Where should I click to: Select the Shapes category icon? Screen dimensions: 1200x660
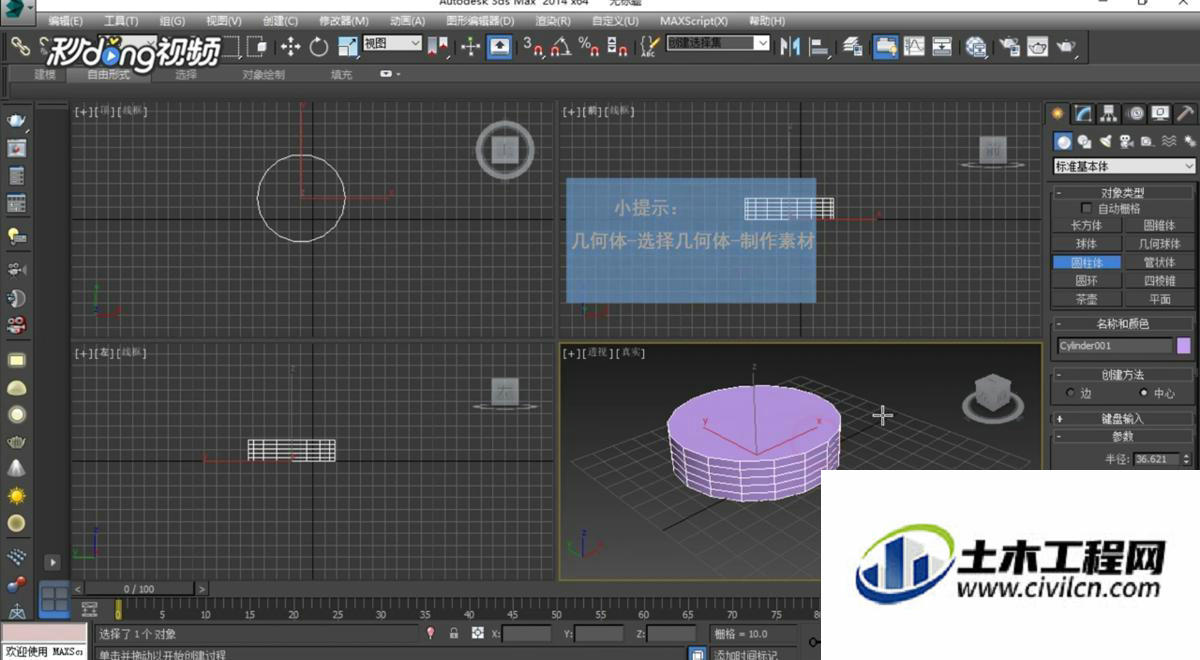click(1085, 142)
